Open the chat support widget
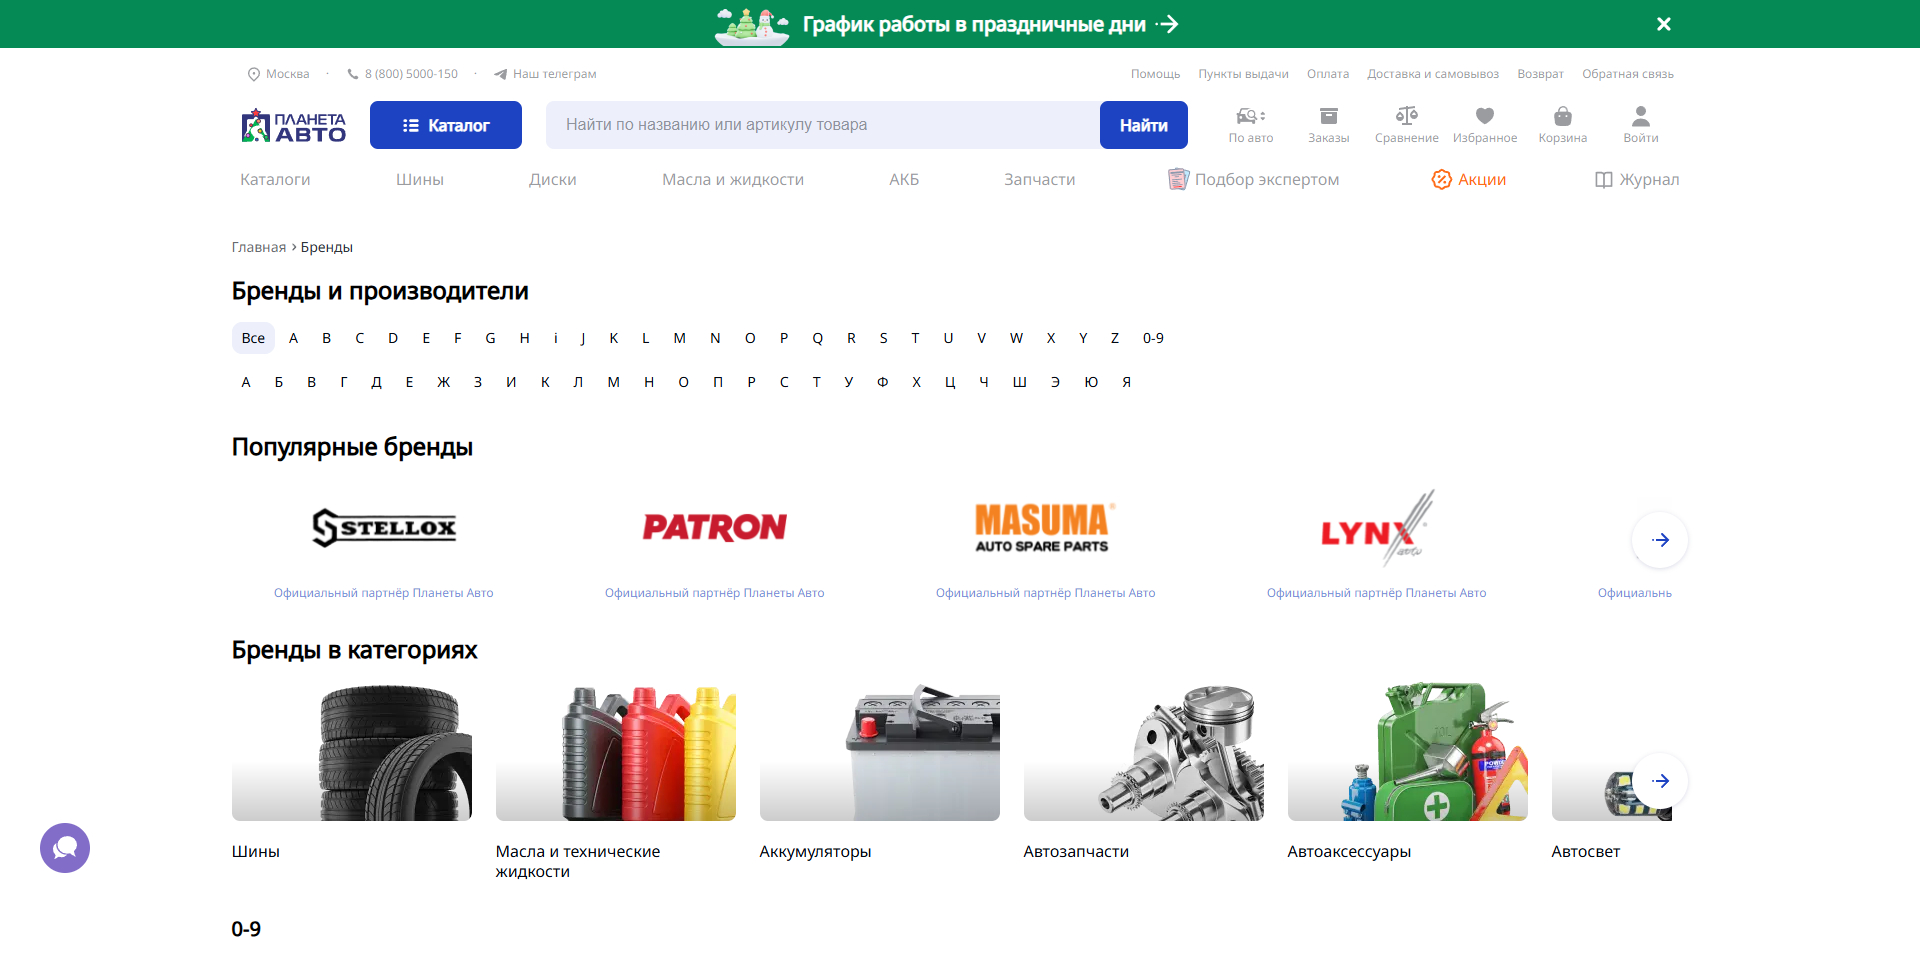The height and width of the screenshot is (953, 1920). (x=64, y=847)
